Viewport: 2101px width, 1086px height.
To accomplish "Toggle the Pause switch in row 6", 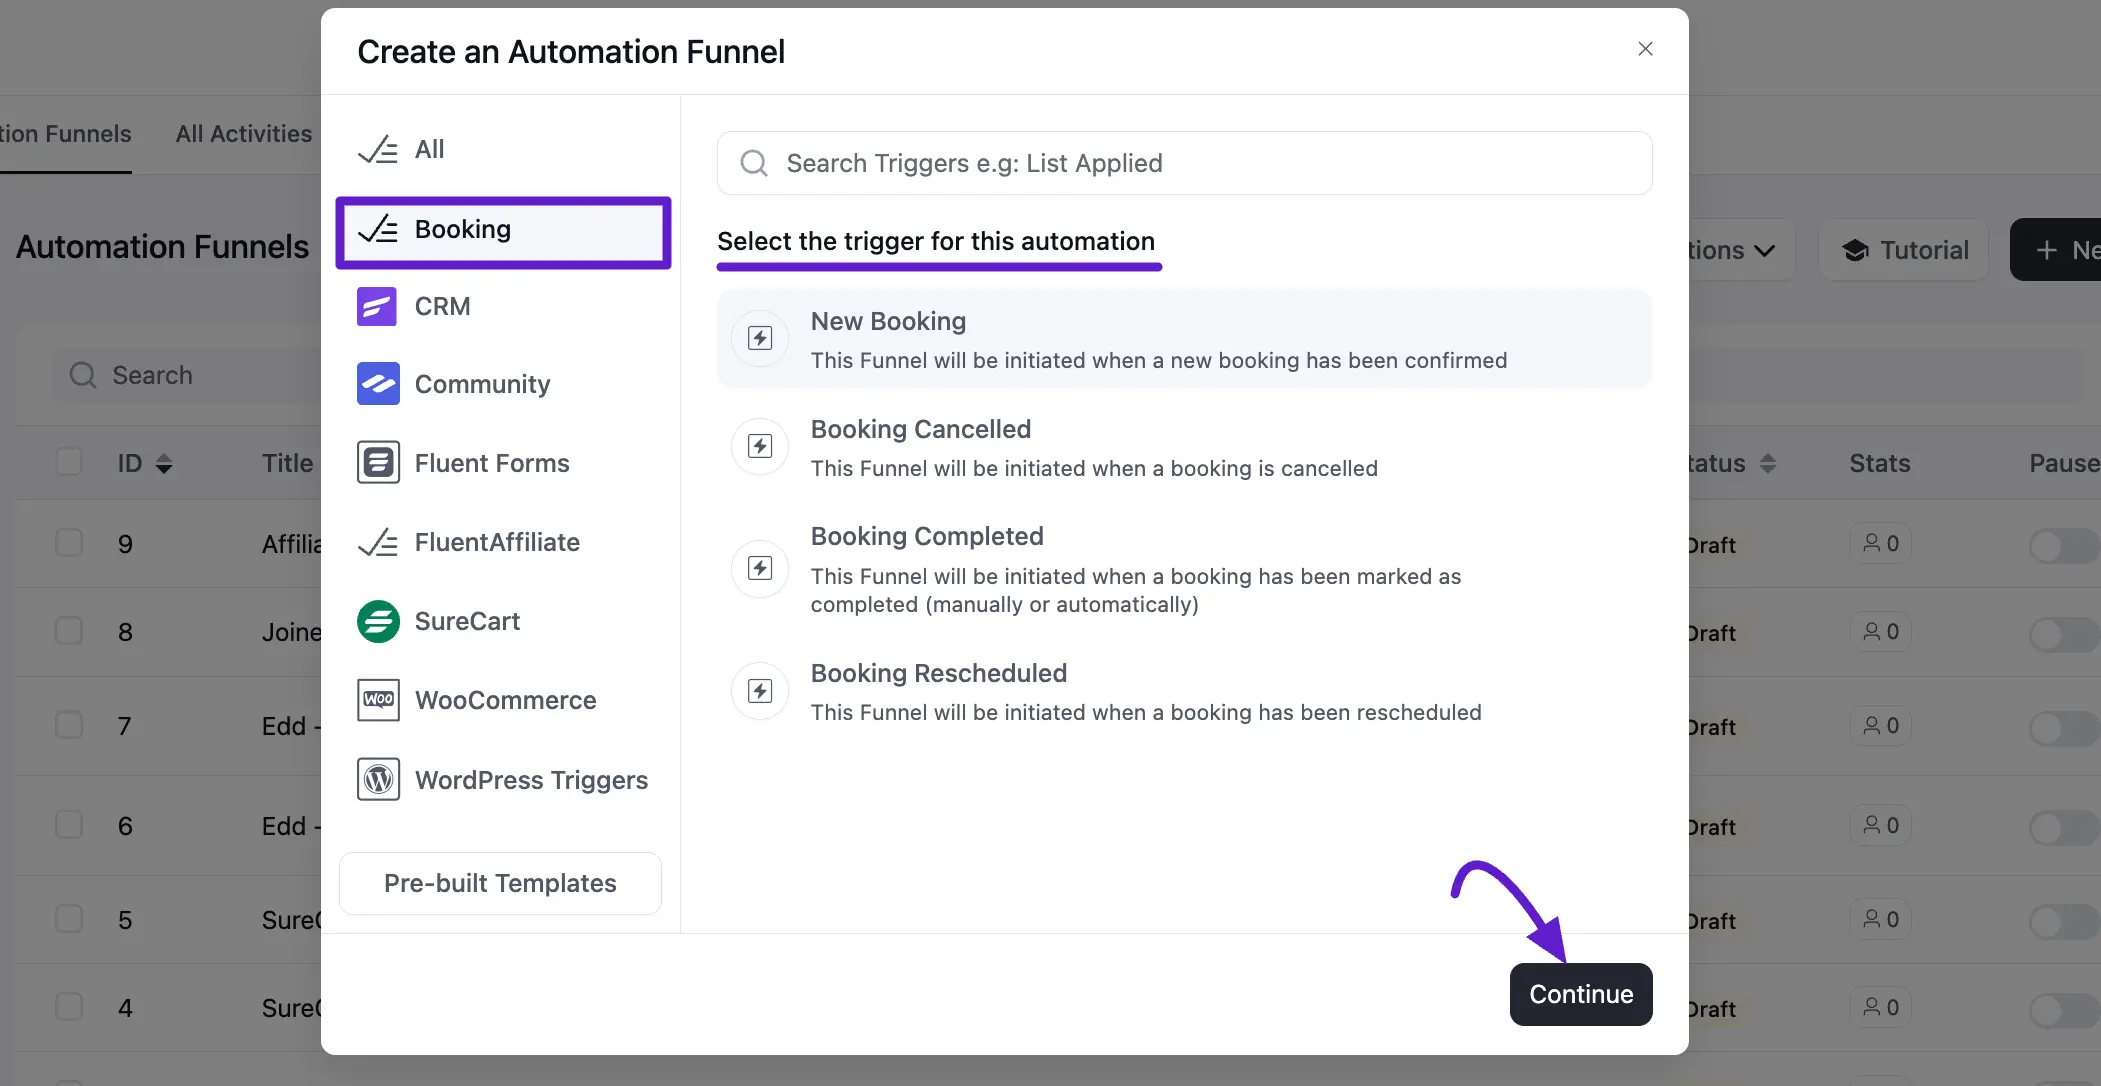I will pyautogui.click(x=2064, y=828).
